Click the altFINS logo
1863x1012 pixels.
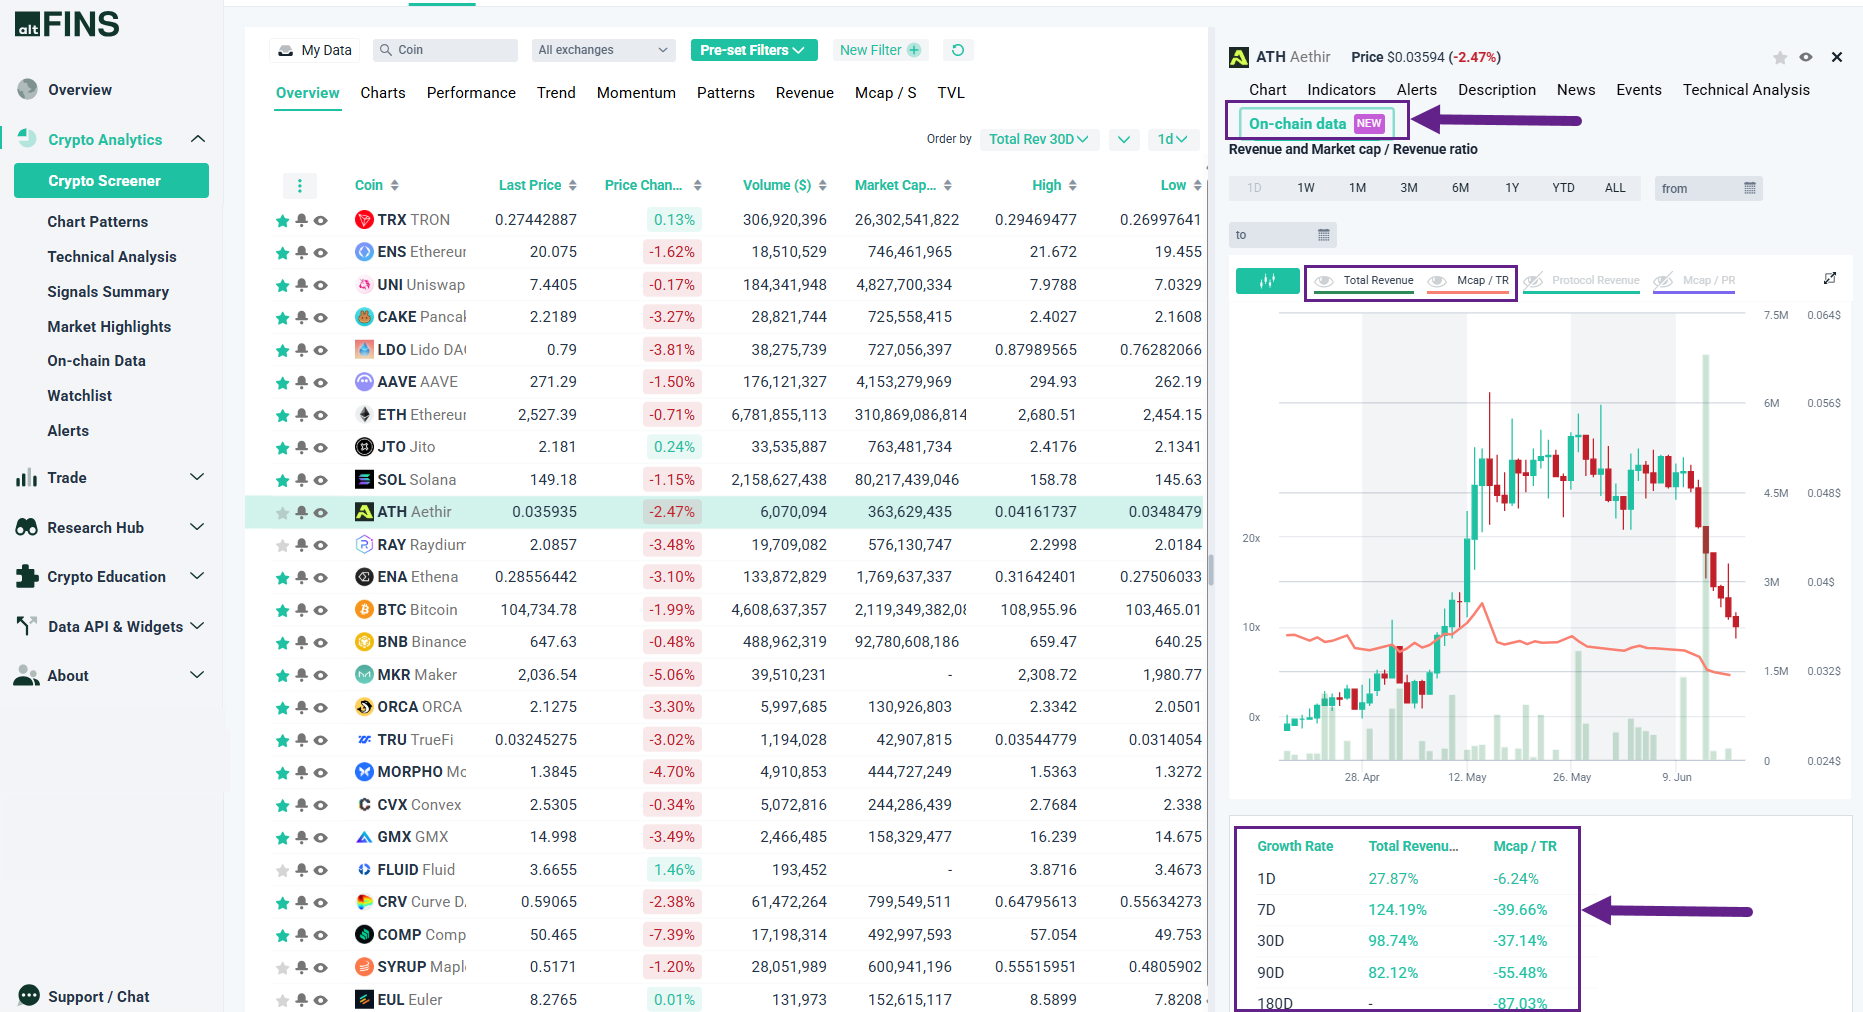pyautogui.click(x=65, y=23)
